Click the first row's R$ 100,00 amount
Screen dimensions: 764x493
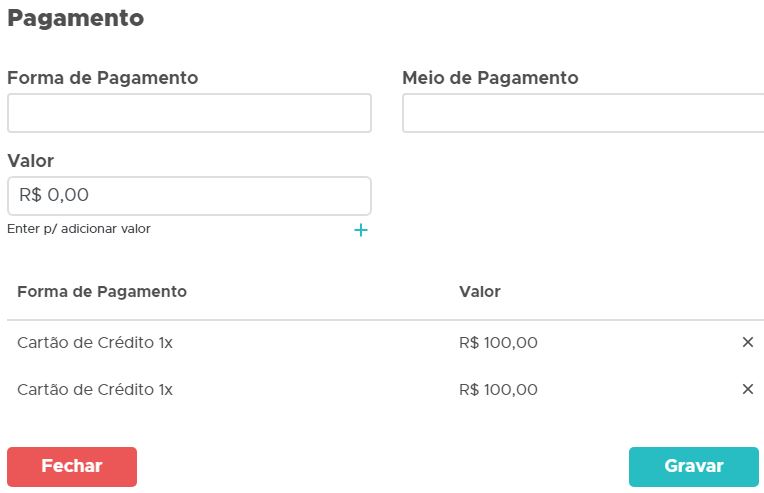pyautogui.click(x=498, y=343)
